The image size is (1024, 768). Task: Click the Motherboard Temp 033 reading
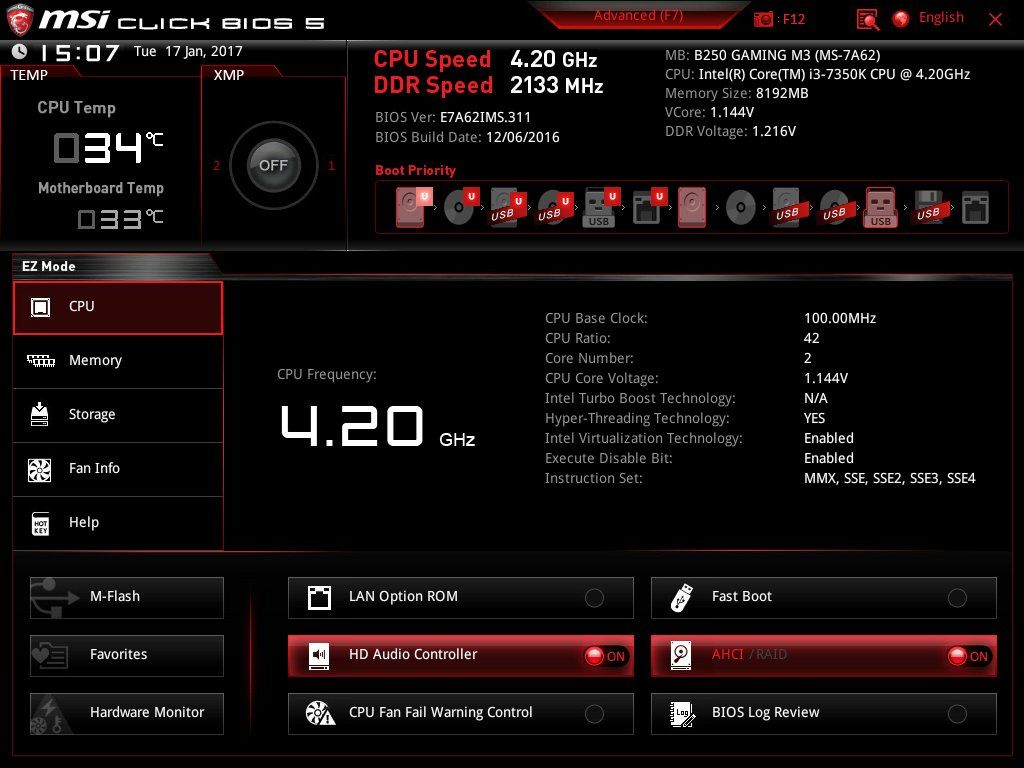click(120, 219)
